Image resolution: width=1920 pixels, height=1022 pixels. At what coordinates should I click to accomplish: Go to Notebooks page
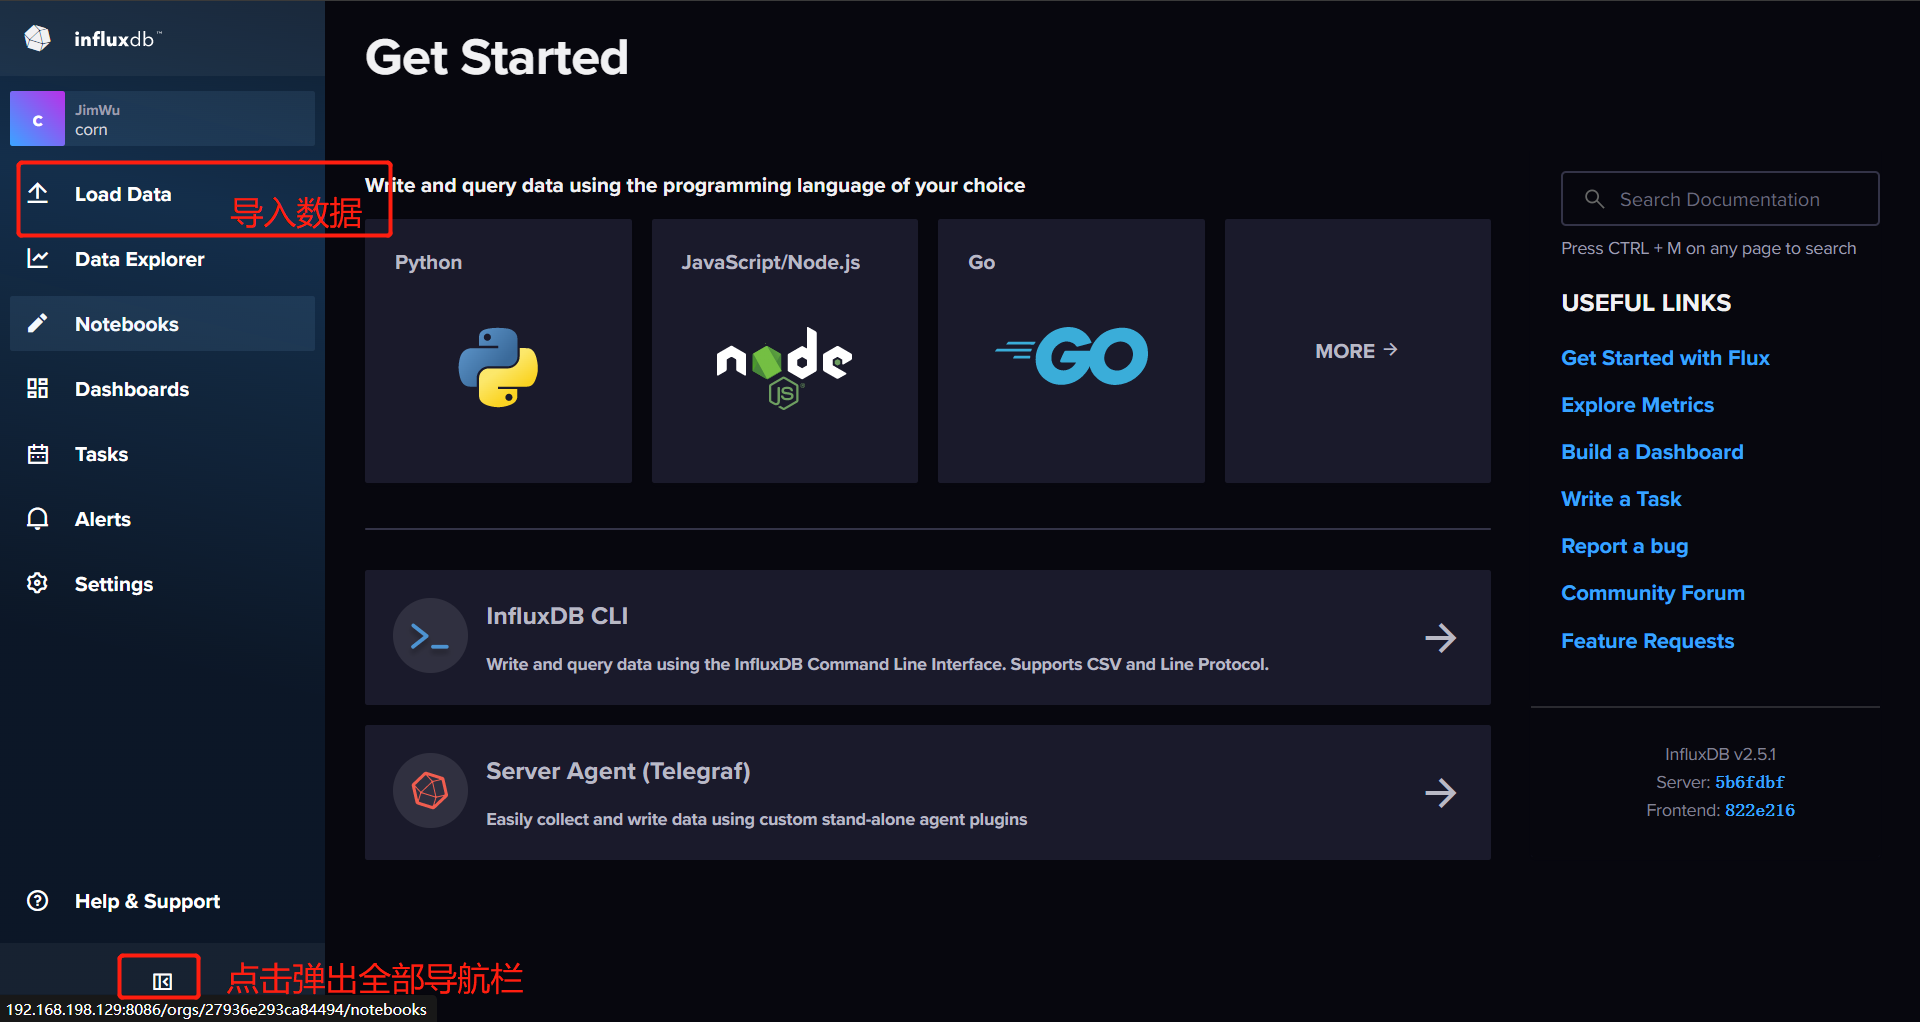[x=162, y=324]
